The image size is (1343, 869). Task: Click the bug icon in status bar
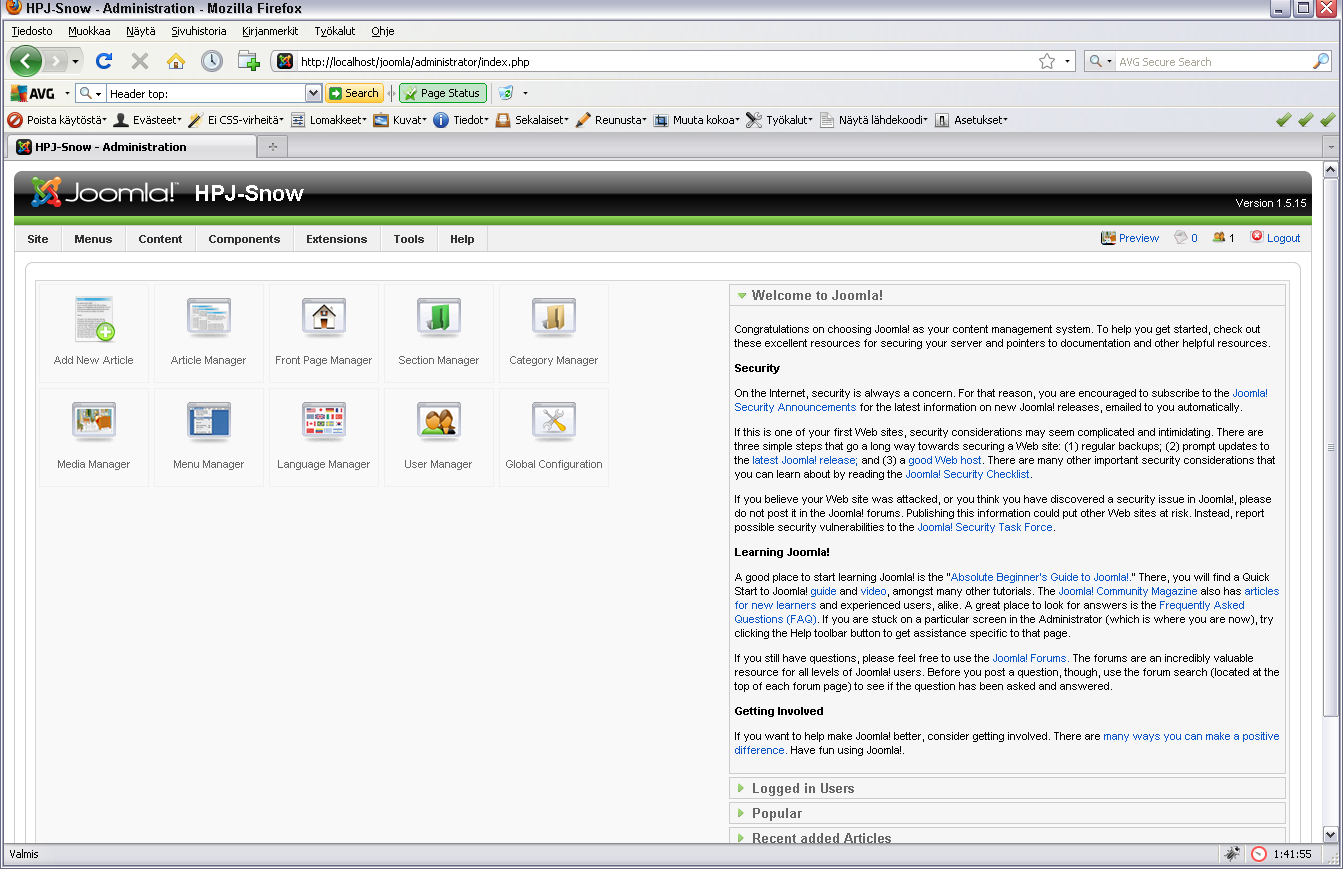click(1233, 854)
